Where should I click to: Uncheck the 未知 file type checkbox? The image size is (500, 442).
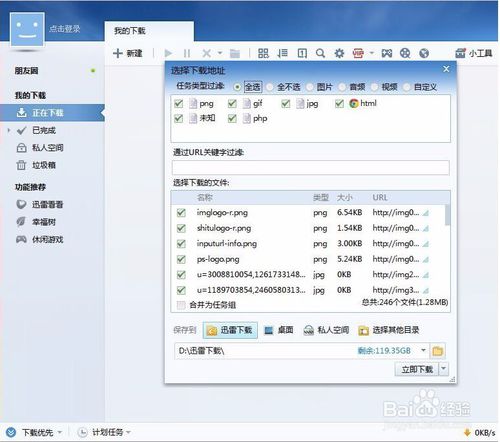point(179,118)
